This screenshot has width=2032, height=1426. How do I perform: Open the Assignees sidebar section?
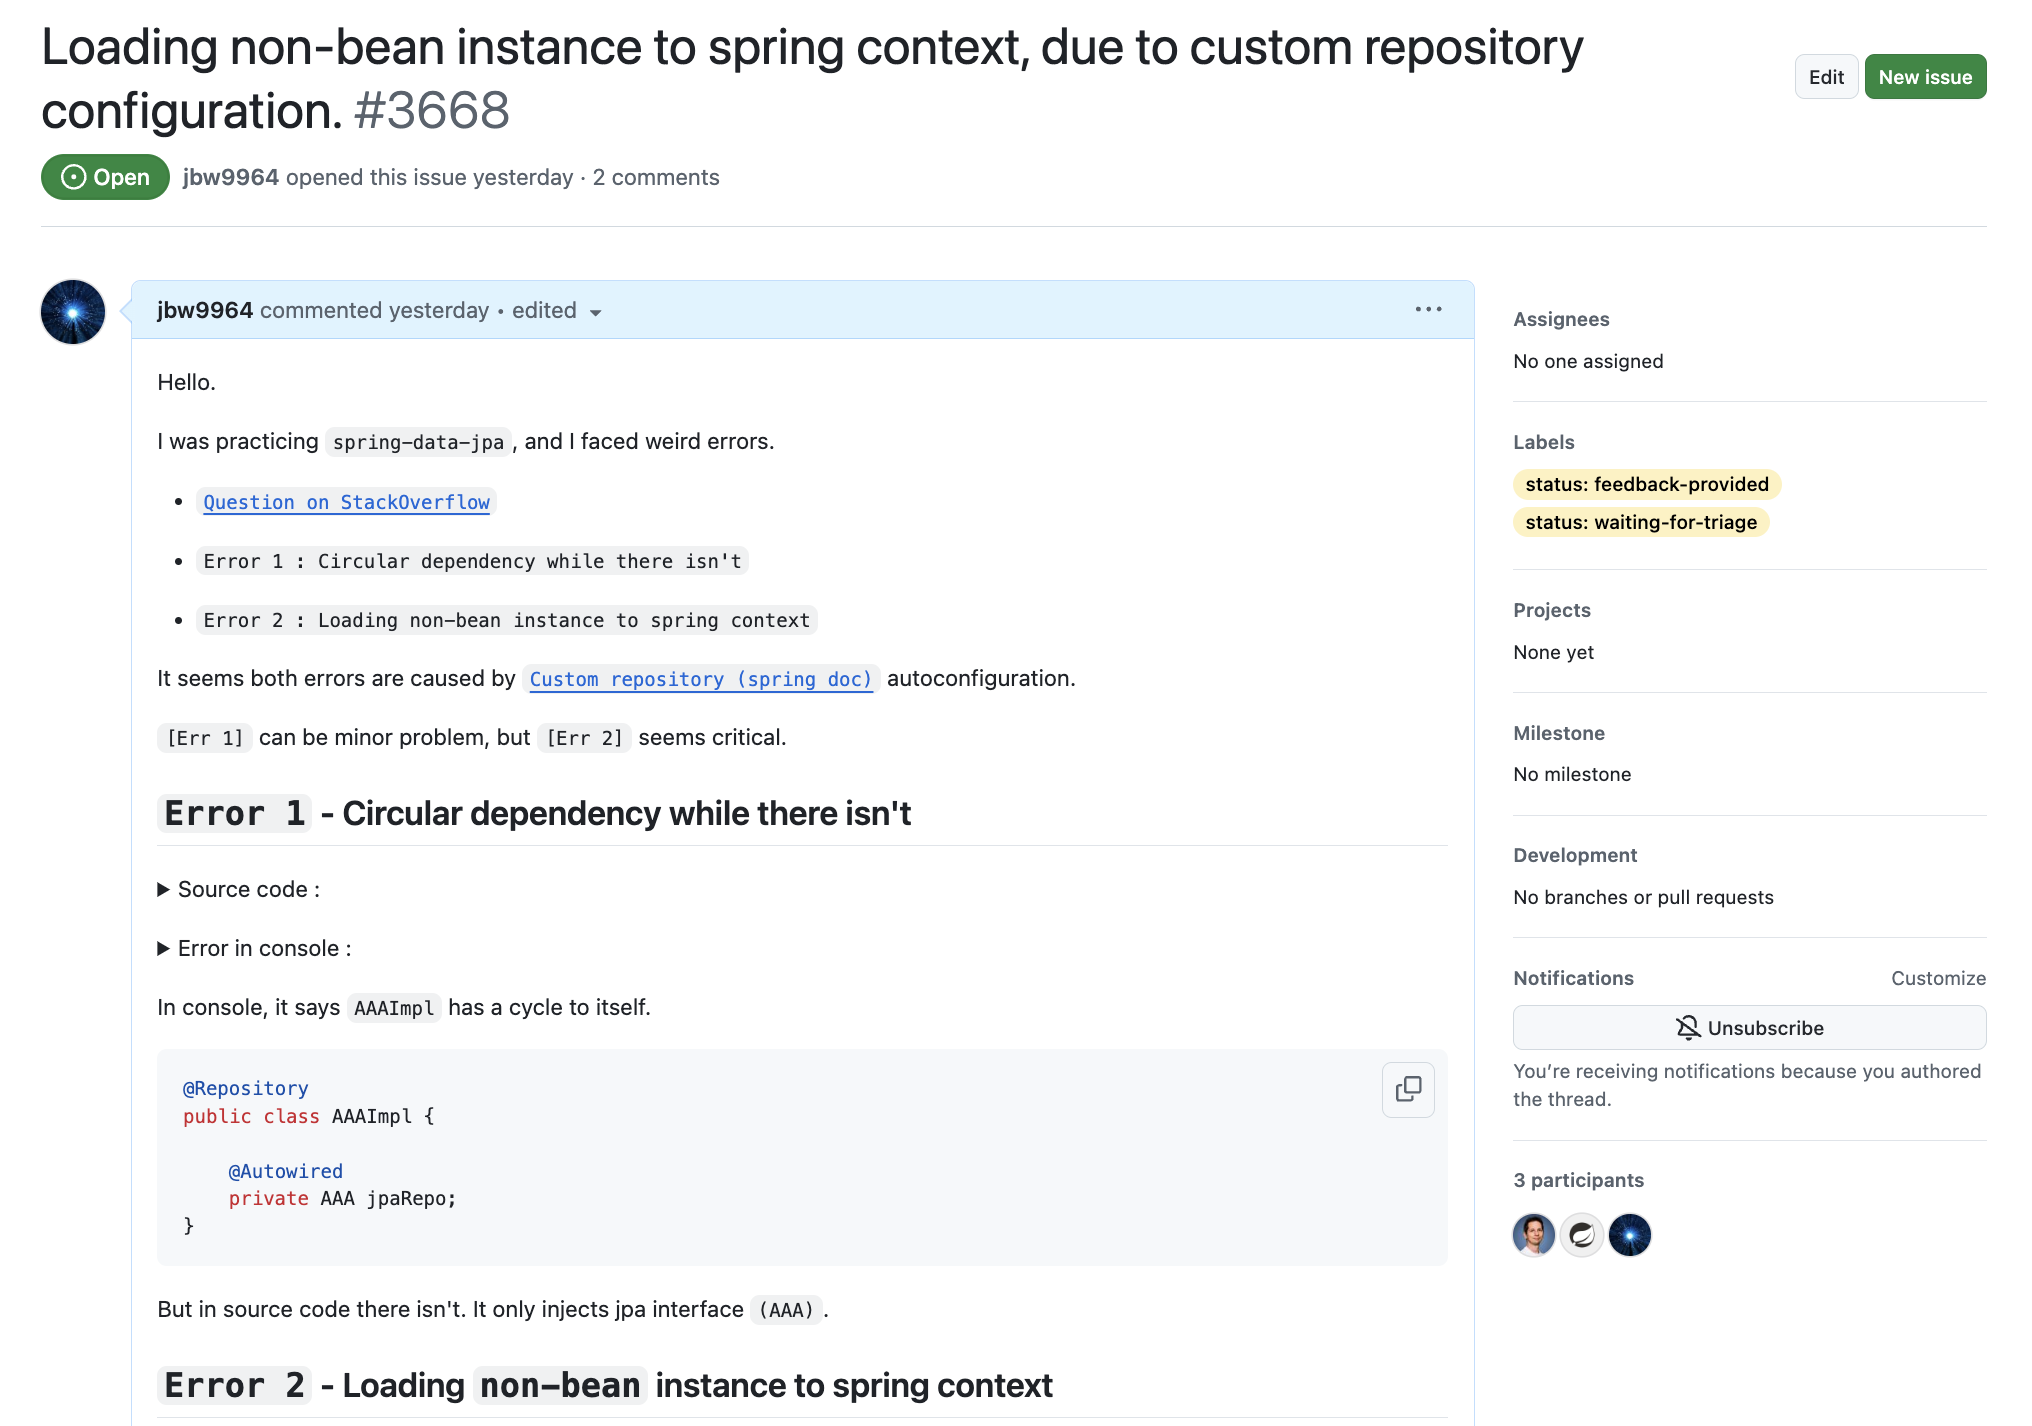1560,319
